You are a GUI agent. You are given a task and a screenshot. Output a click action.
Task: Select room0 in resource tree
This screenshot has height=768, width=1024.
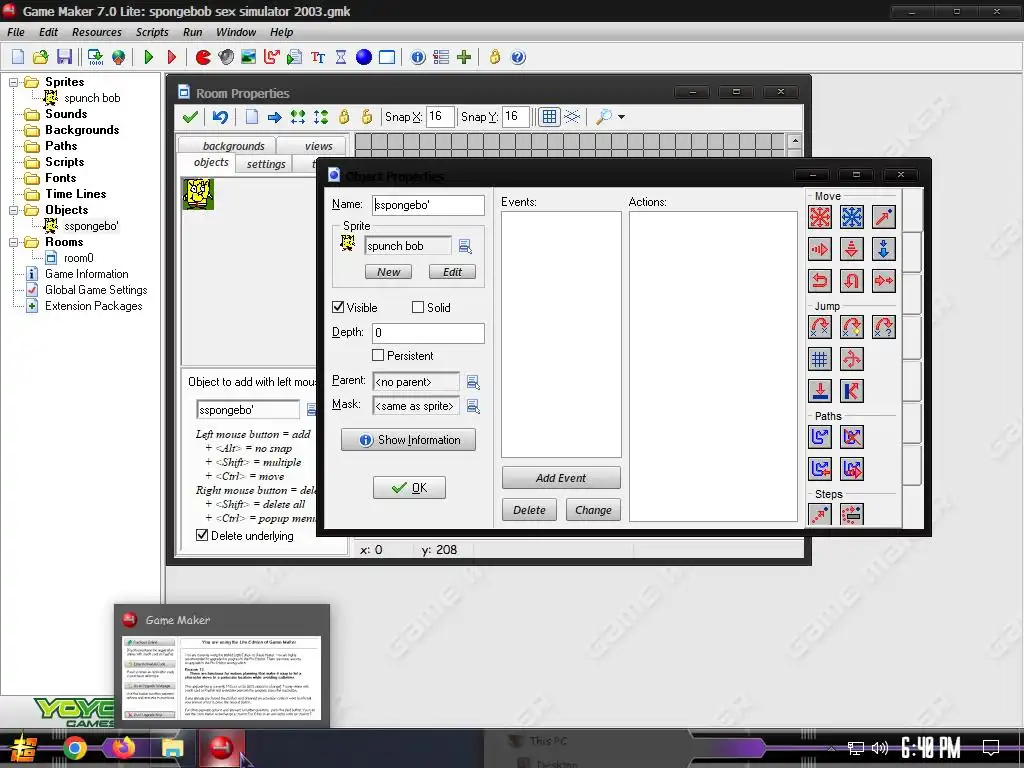tap(78, 258)
